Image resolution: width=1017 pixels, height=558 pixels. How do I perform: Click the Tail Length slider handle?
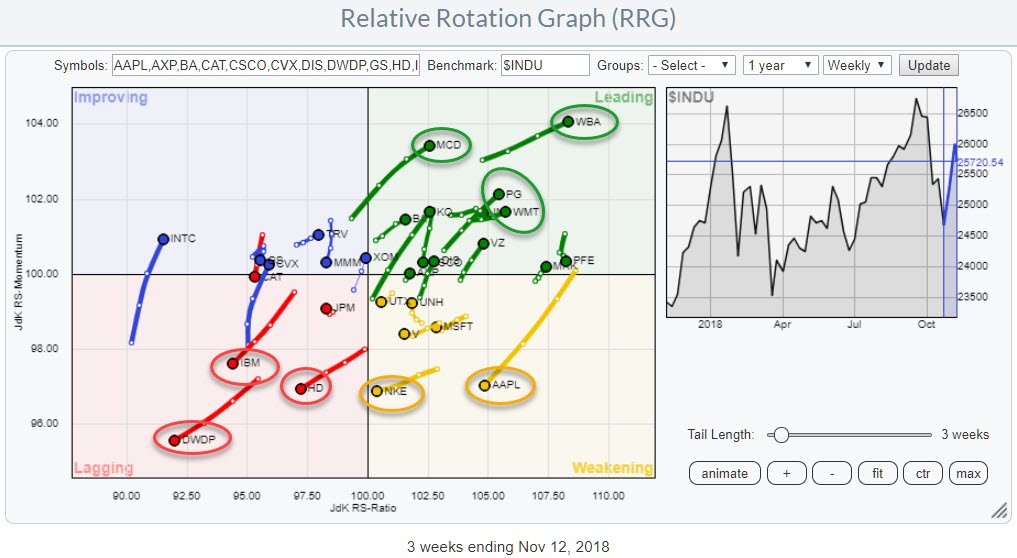pos(782,435)
